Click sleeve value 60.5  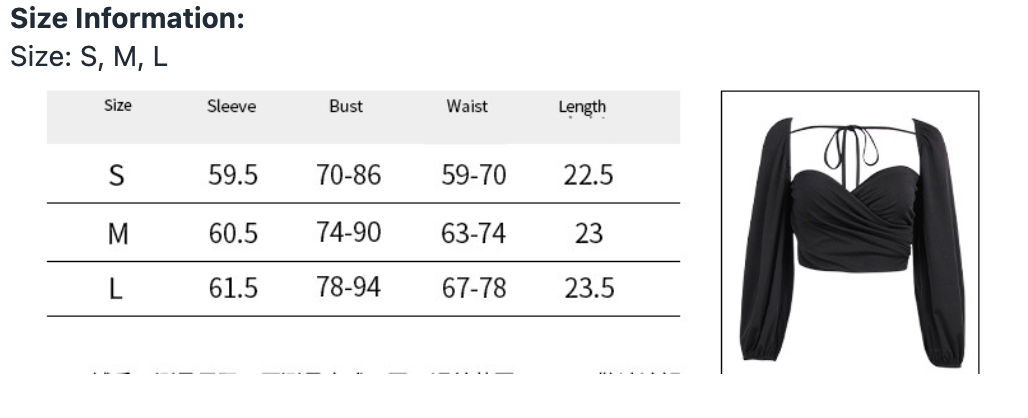[x=233, y=233]
